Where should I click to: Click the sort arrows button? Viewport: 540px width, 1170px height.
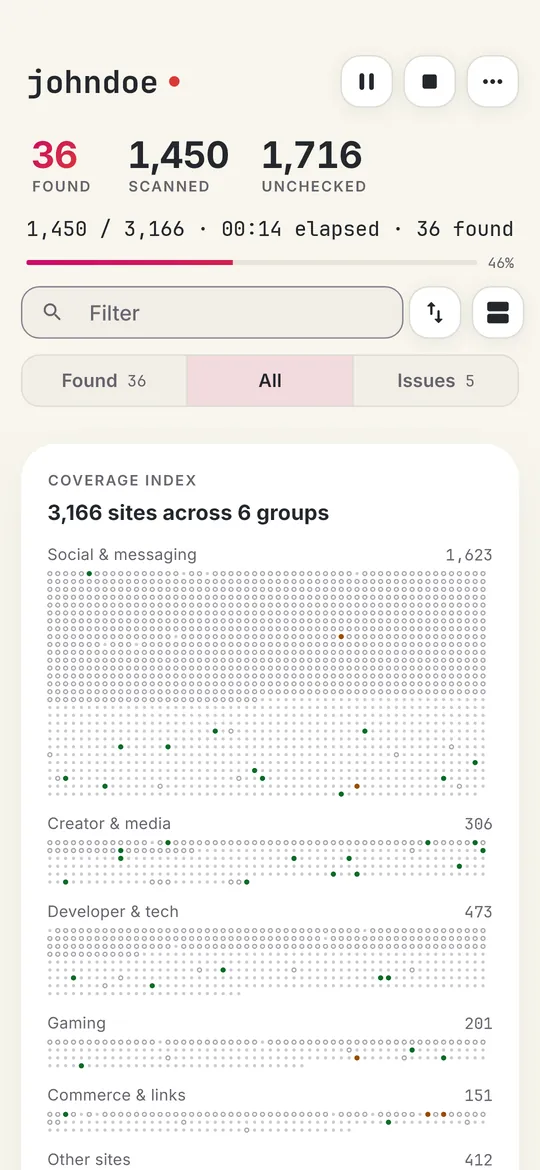pos(435,313)
